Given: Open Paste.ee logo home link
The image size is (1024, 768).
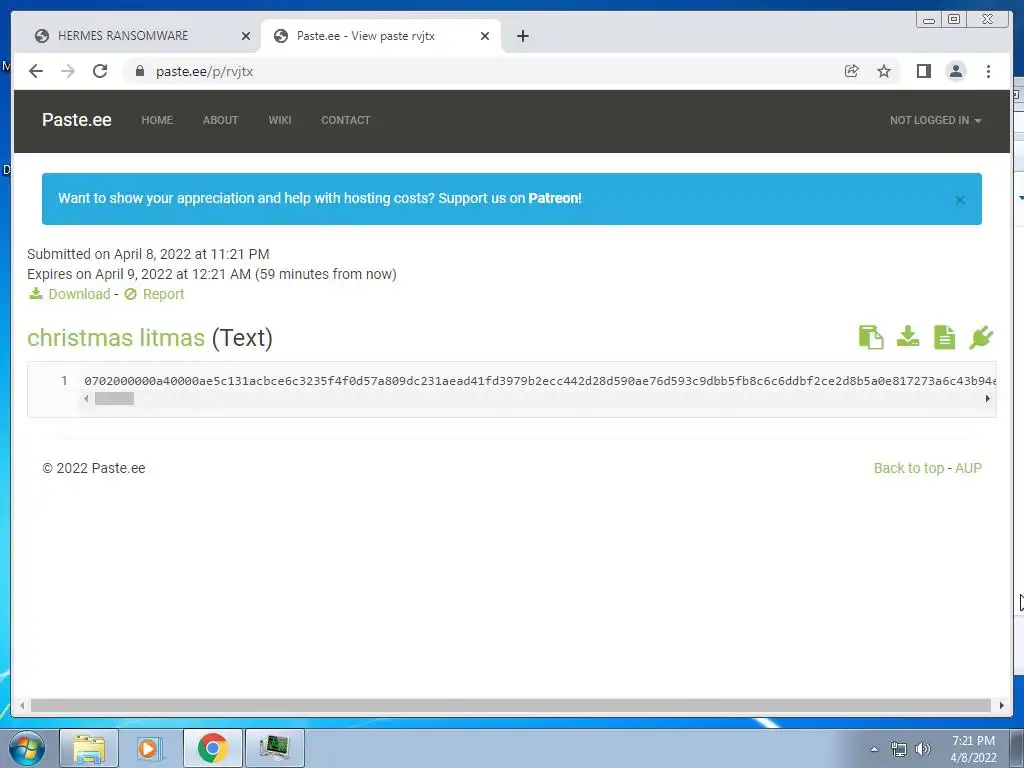Looking at the screenshot, I should point(76,120).
